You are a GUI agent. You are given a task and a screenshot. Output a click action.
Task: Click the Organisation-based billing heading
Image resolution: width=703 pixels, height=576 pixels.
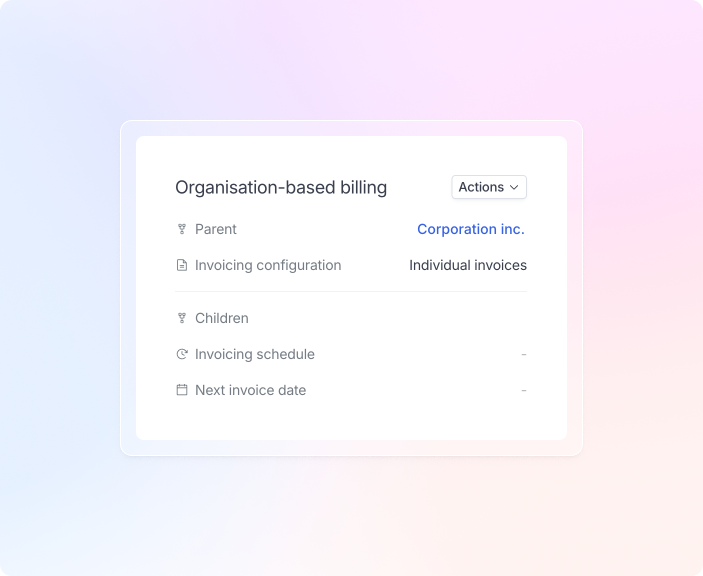pos(281,187)
